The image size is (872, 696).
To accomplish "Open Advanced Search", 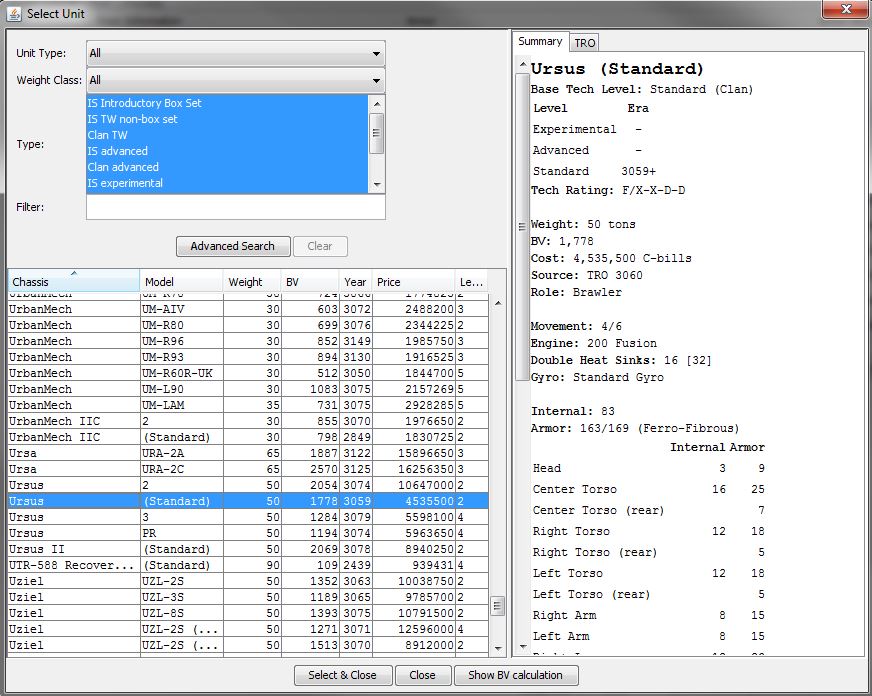I will click(233, 246).
